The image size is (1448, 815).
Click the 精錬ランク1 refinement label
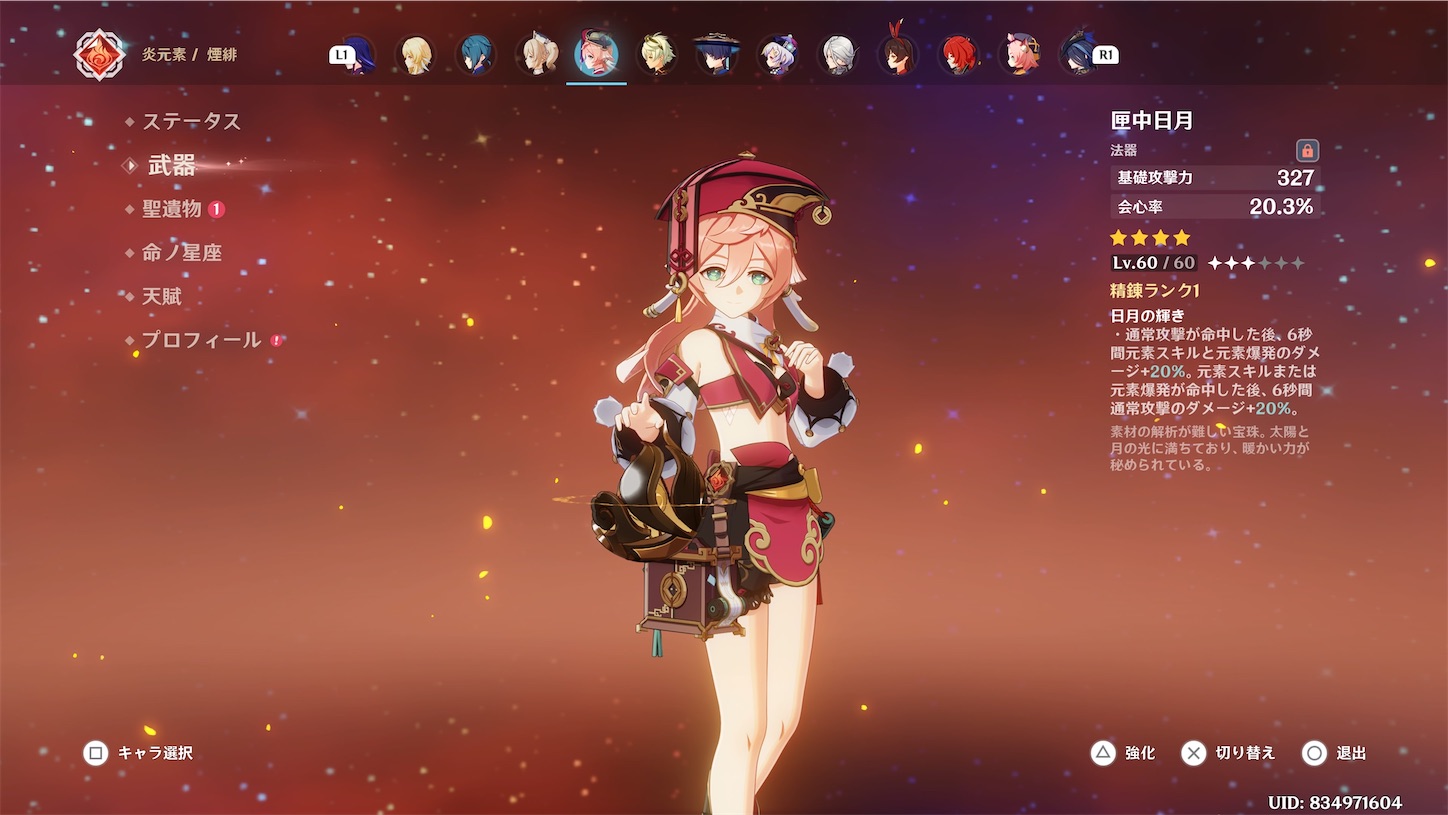click(x=1155, y=291)
